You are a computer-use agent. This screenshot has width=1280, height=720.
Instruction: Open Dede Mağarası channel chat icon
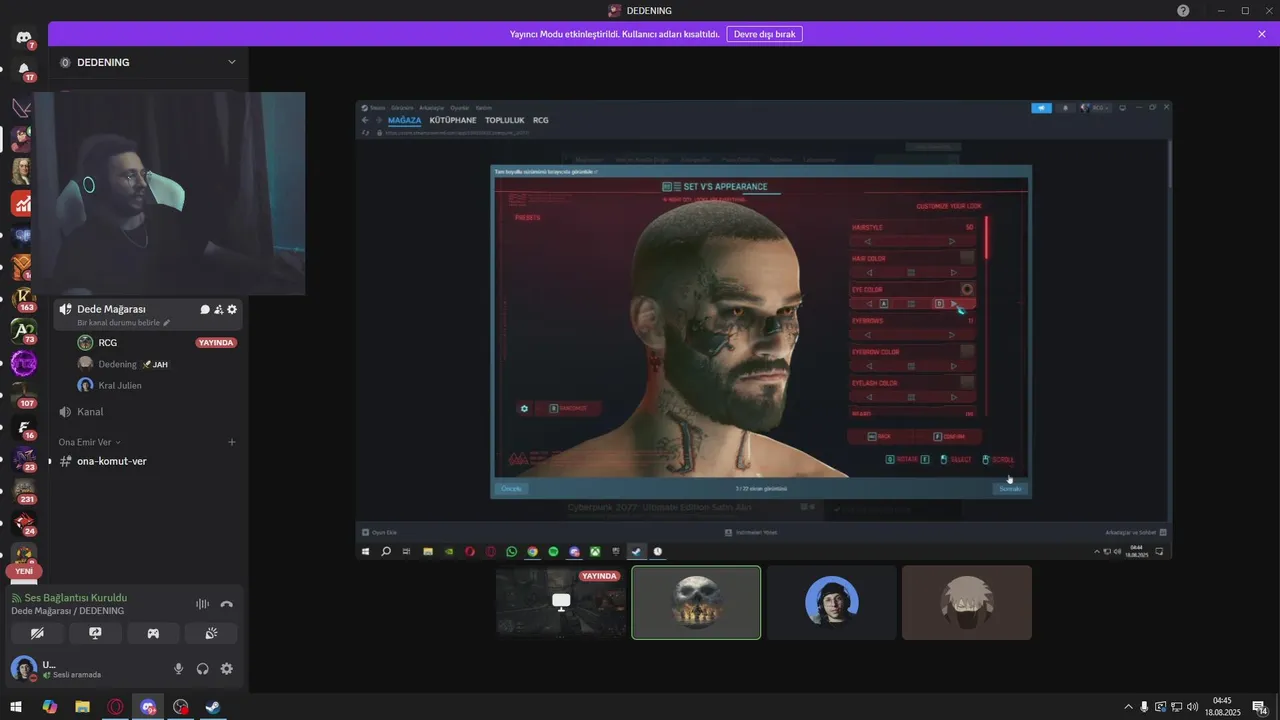coord(205,309)
